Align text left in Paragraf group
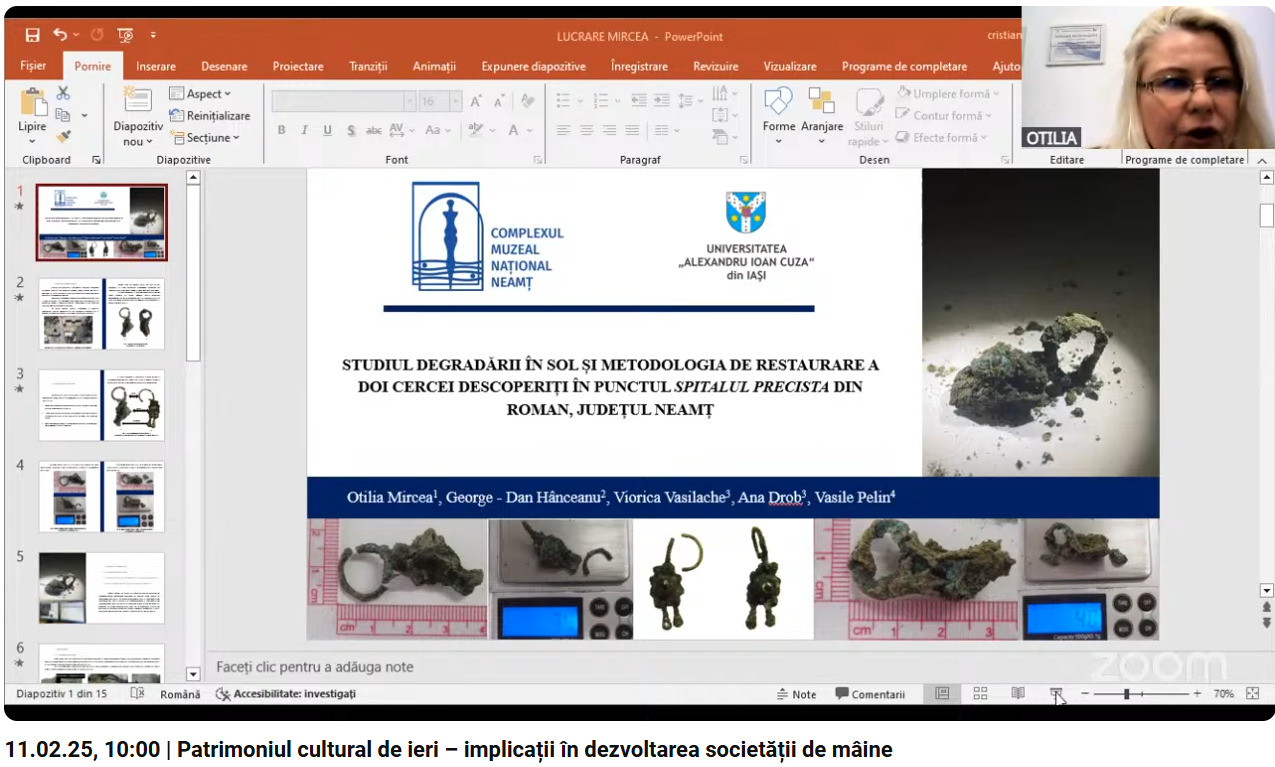Screen dimensions: 1275x767 tap(564, 130)
